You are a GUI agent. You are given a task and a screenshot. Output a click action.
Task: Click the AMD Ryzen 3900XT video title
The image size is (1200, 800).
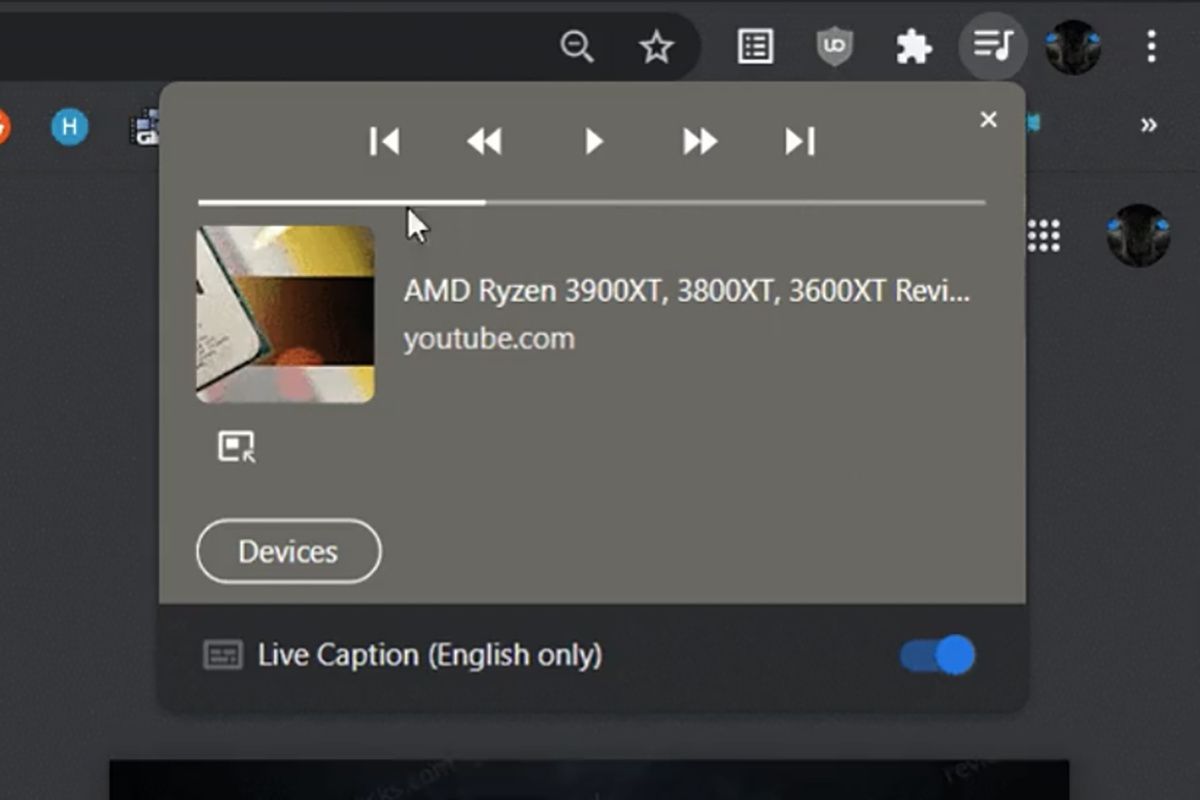coord(687,291)
